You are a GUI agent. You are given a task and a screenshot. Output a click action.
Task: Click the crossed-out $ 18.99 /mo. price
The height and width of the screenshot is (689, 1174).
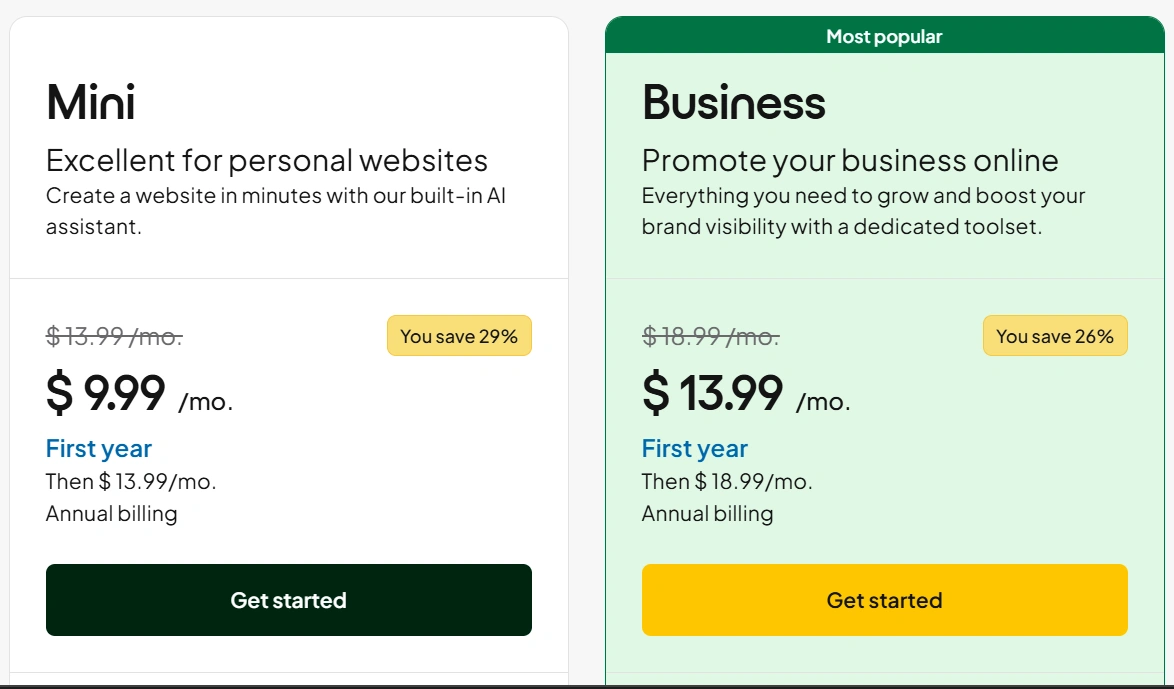[x=710, y=337]
